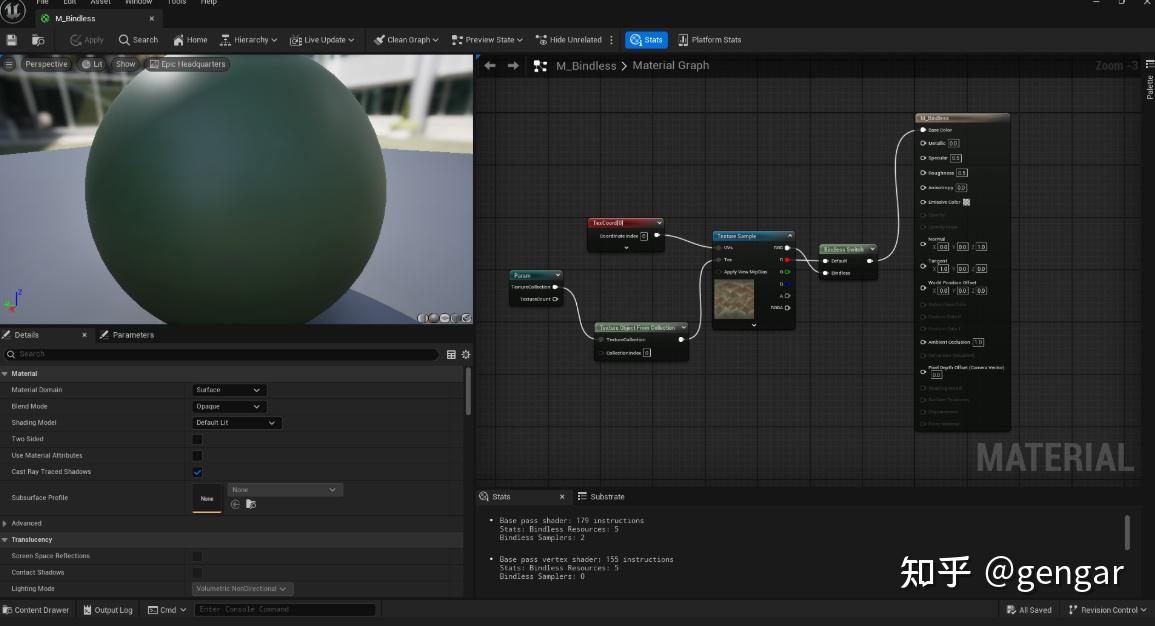The width and height of the screenshot is (1155, 626).
Task: Click the Texture Sample R red output pin
Action: point(787,260)
